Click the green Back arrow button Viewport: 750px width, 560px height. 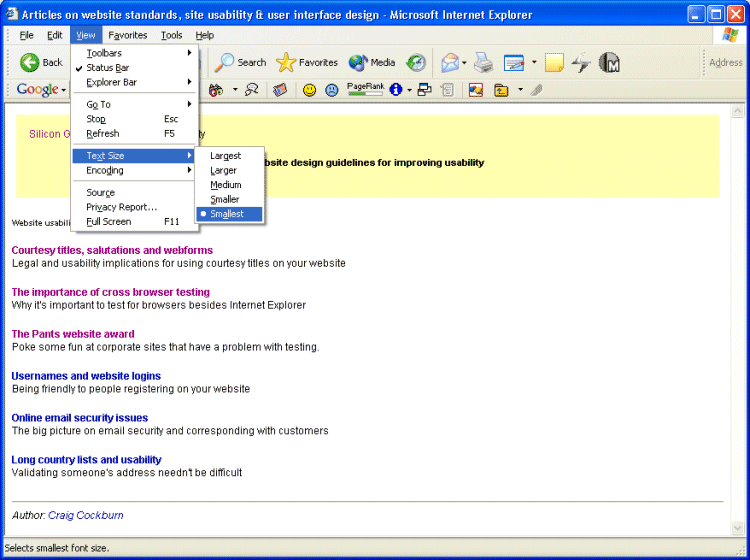tap(30, 63)
